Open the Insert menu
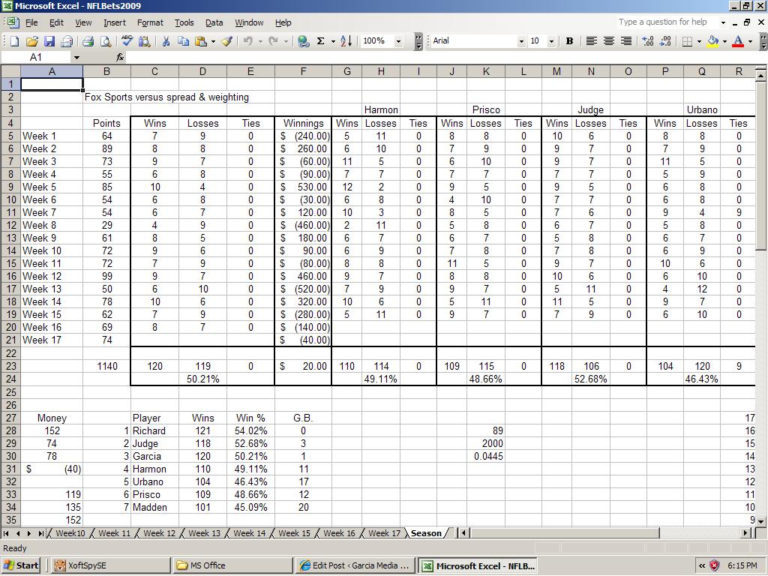 pyautogui.click(x=115, y=23)
